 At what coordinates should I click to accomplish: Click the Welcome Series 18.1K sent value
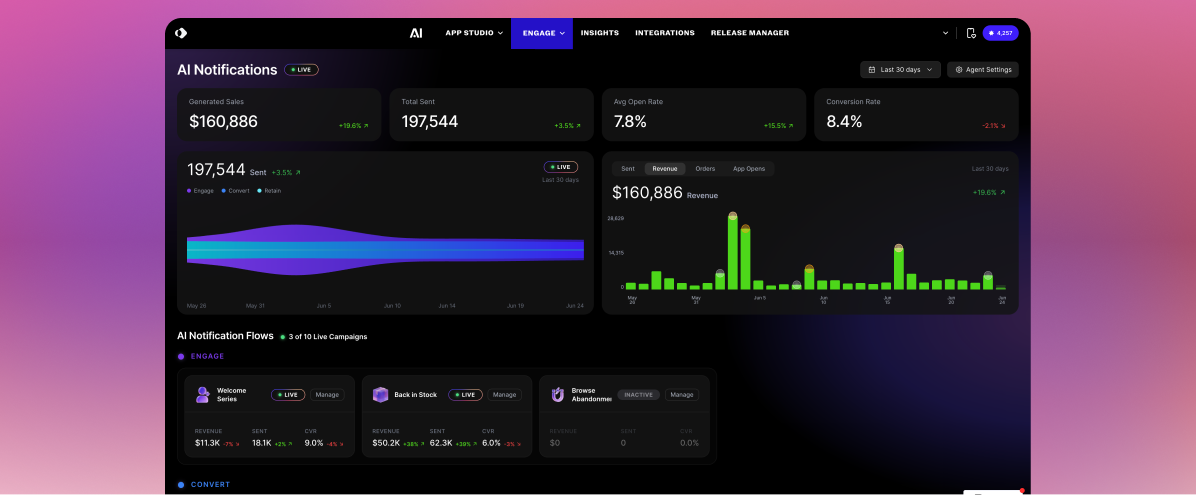pyautogui.click(x=262, y=443)
